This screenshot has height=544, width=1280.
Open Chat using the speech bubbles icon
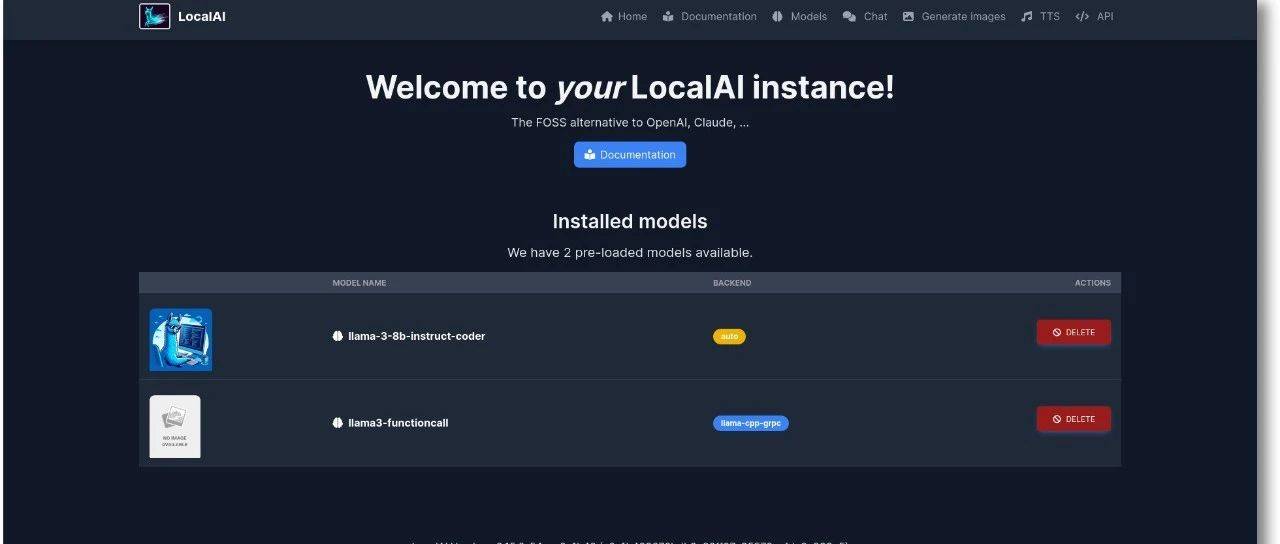click(x=849, y=17)
